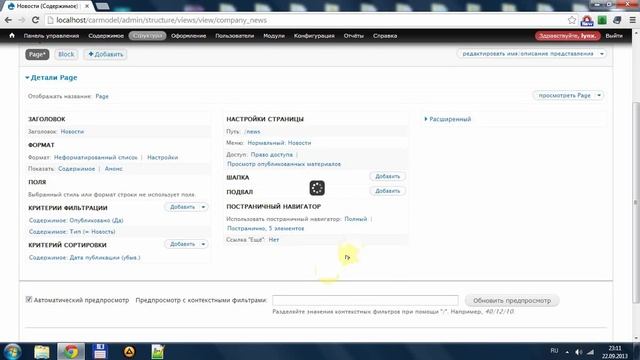Click the Обновить предпросмотр button
Image resolution: width=640 pixels, height=360 pixels.
[x=512, y=300]
